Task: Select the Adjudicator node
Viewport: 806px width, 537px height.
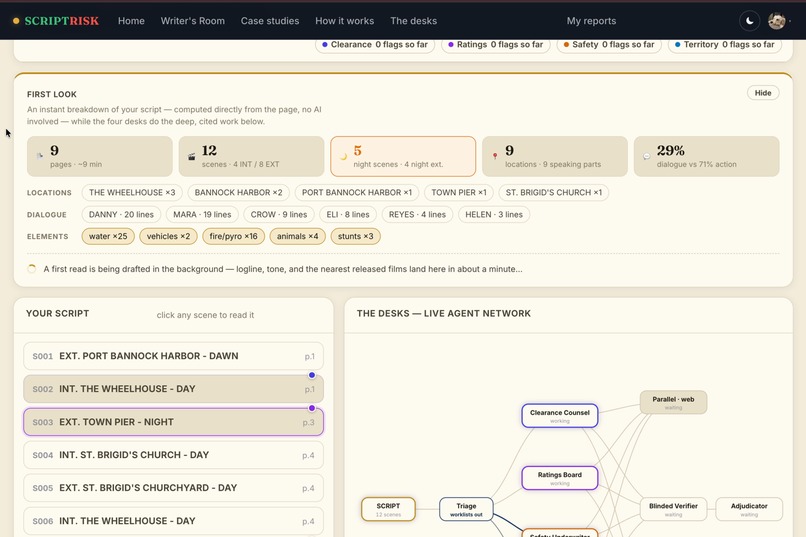Action: click(x=749, y=509)
